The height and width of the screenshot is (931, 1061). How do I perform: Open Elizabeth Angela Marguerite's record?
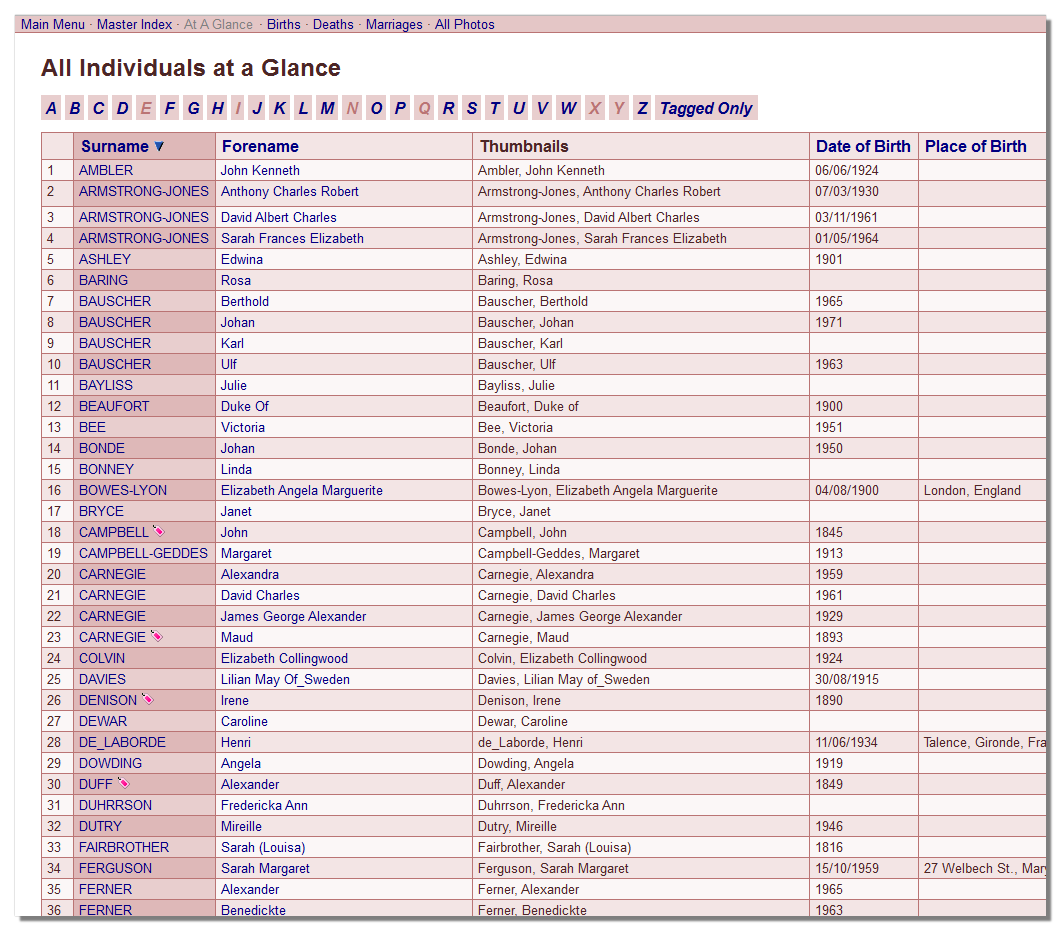301,490
